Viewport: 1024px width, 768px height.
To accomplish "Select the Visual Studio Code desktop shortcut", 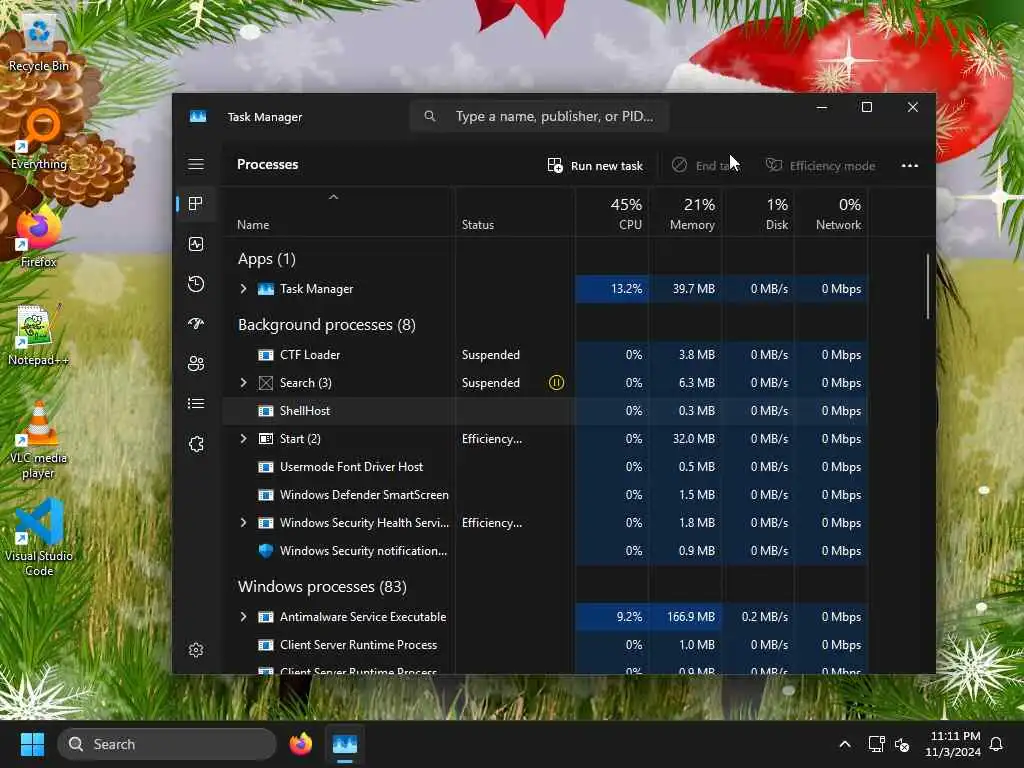I will point(39,537).
